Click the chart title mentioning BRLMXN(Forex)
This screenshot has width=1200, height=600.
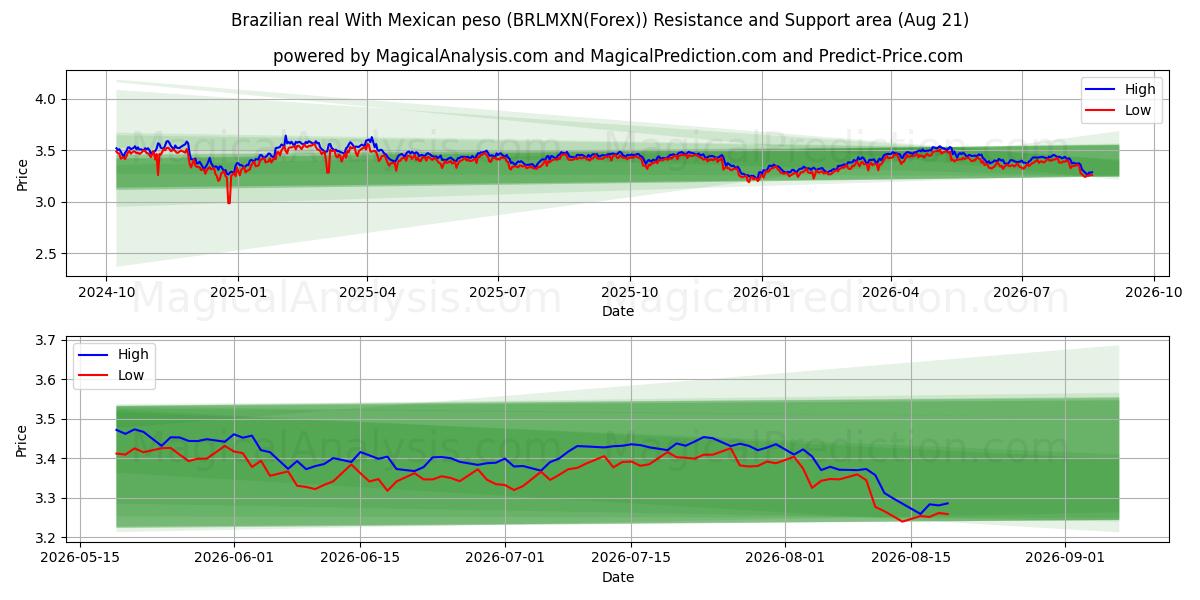(600, 20)
